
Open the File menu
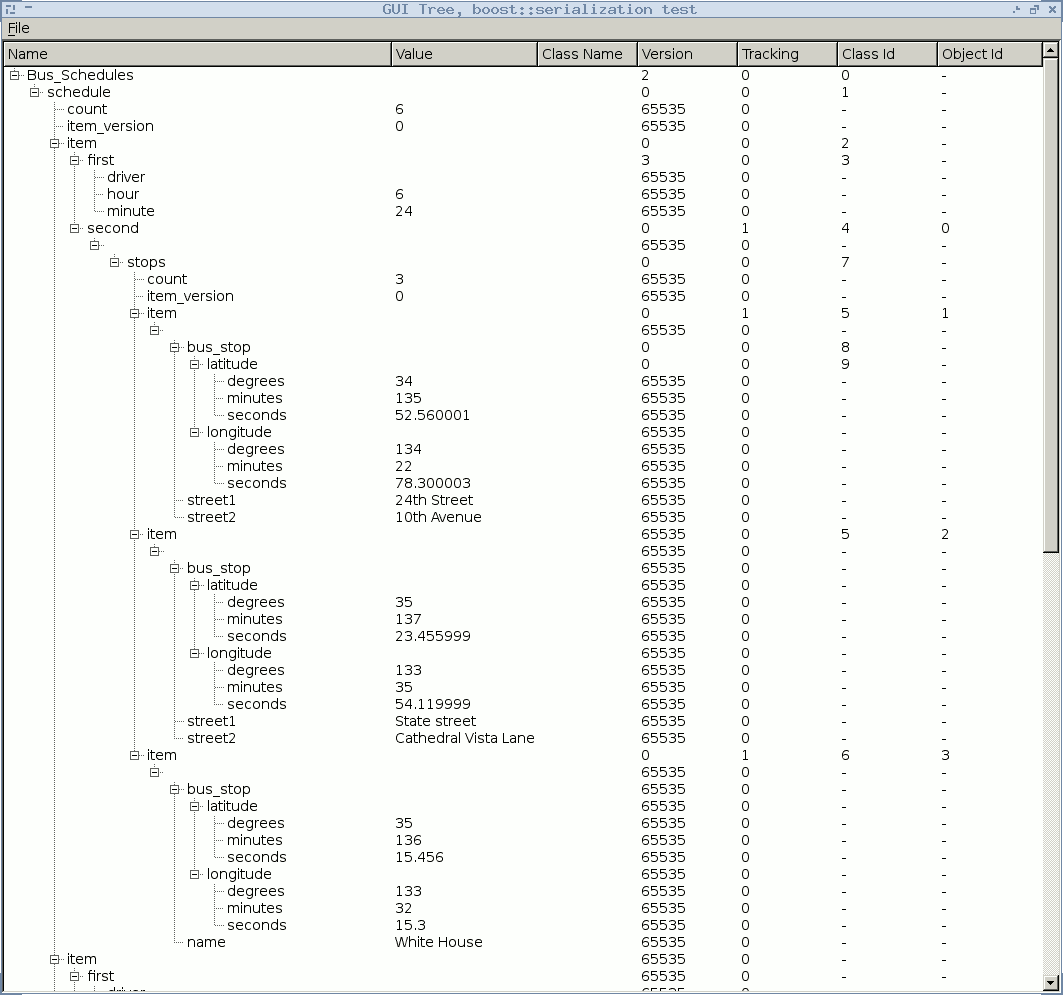(18, 28)
